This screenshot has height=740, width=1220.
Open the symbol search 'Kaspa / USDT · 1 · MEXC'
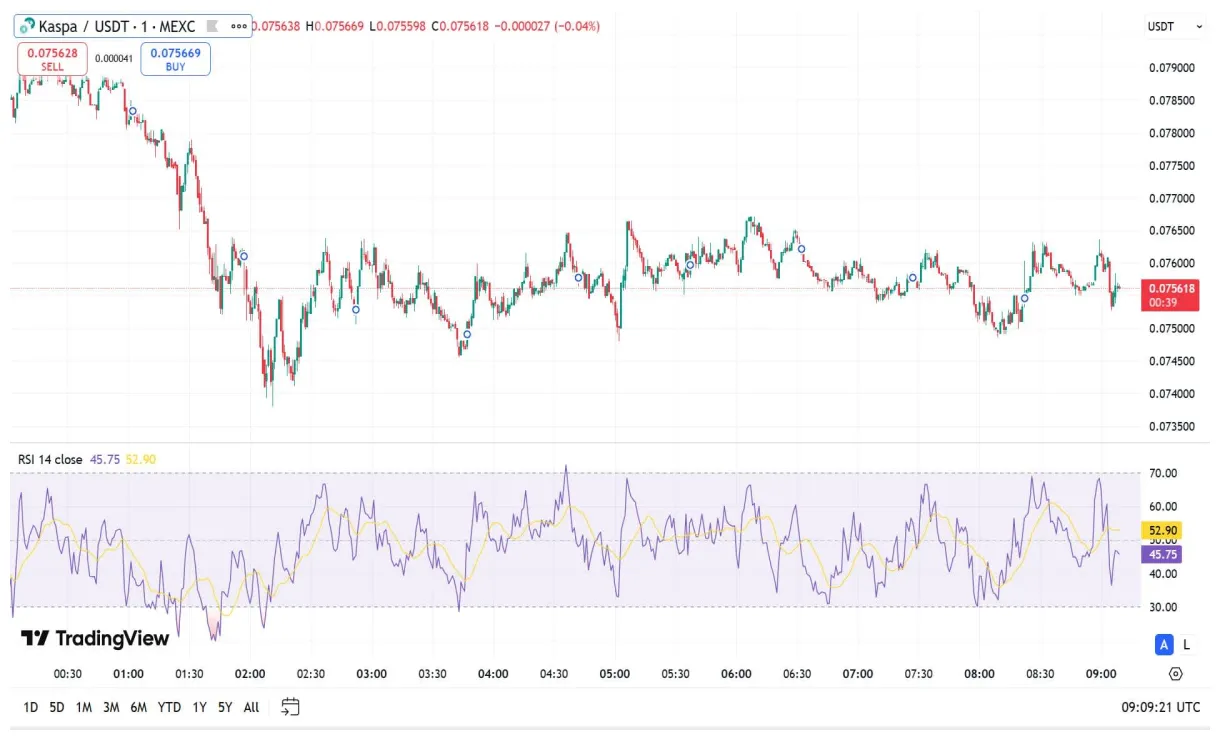click(x=120, y=26)
